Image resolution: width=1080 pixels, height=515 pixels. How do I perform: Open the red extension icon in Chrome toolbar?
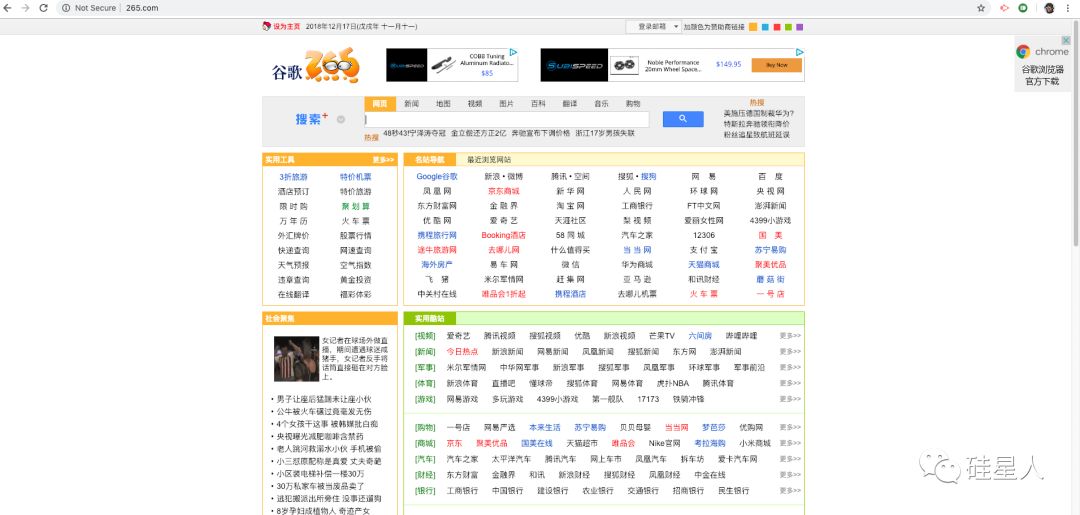pyautogui.click(x=1004, y=8)
